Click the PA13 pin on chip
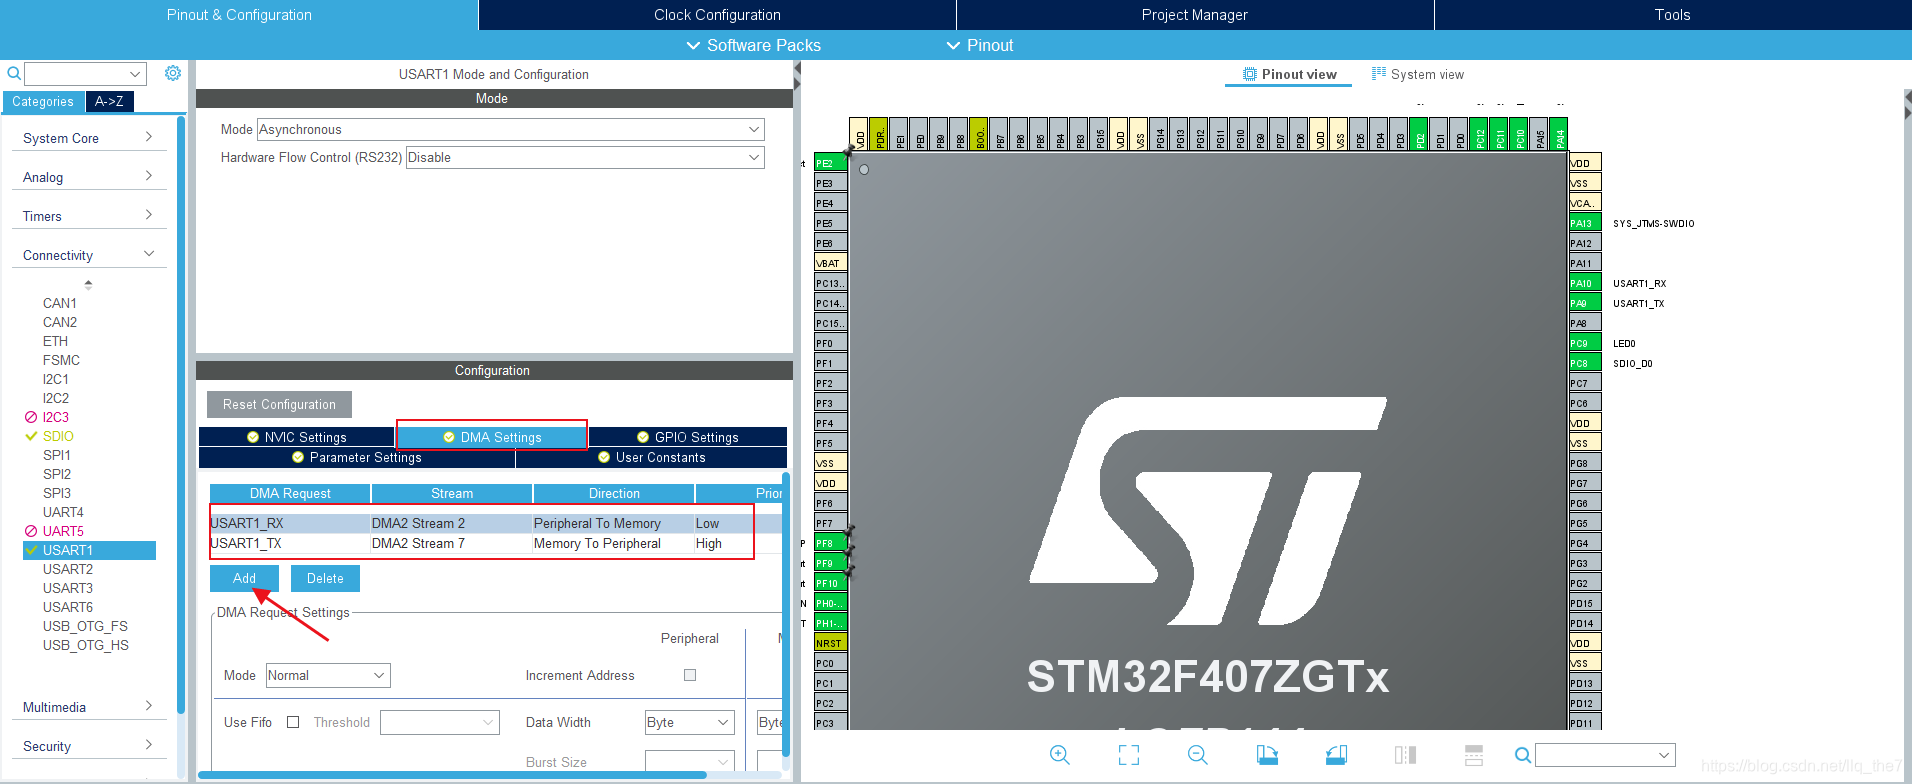 pyautogui.click(x=1585, y=223)
